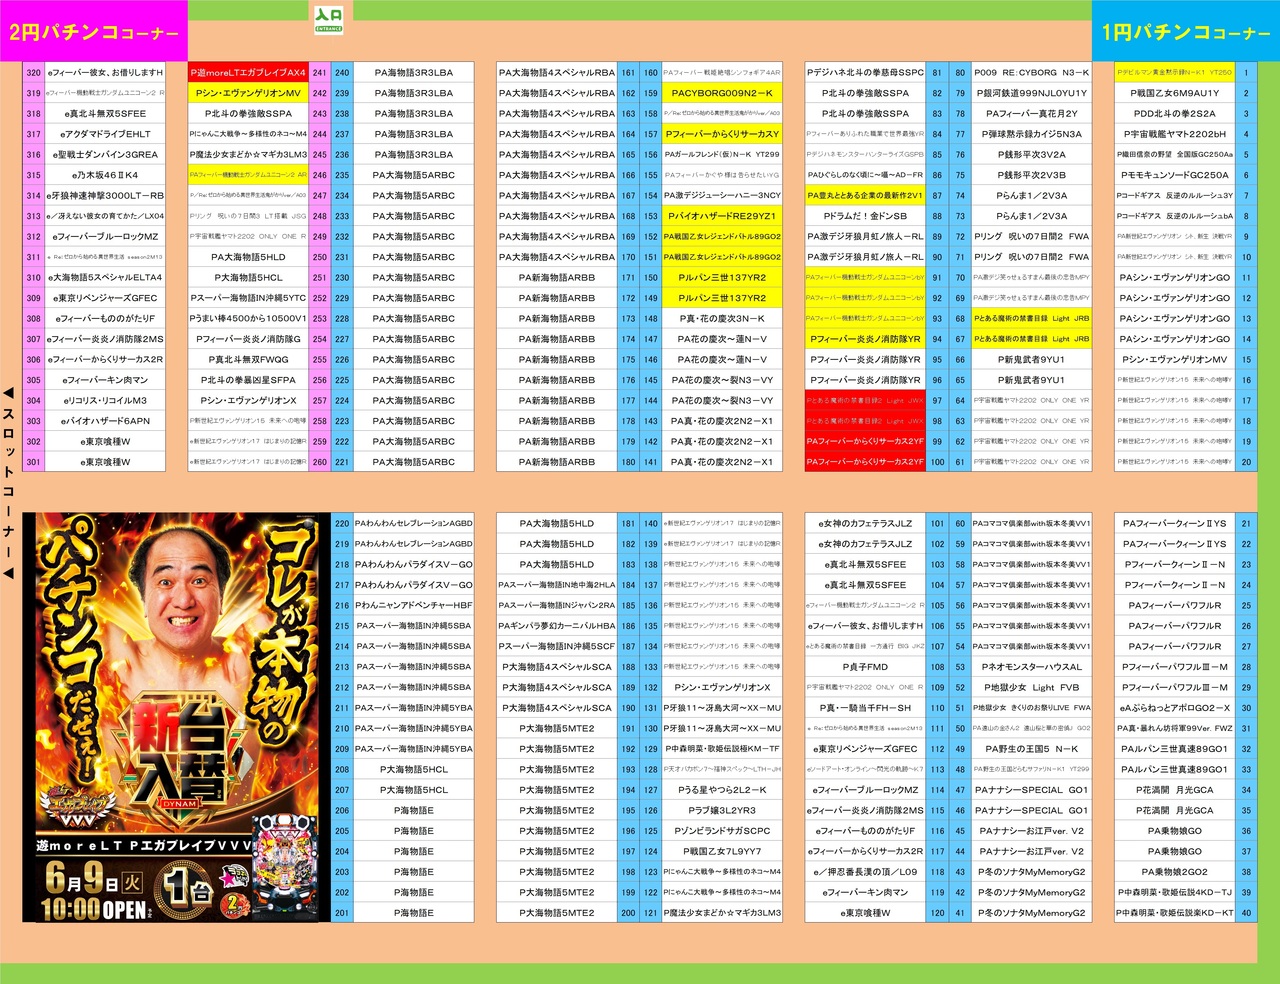Click machine number 241
This screenshot has height=984, width=1280.
coord(320,73)
